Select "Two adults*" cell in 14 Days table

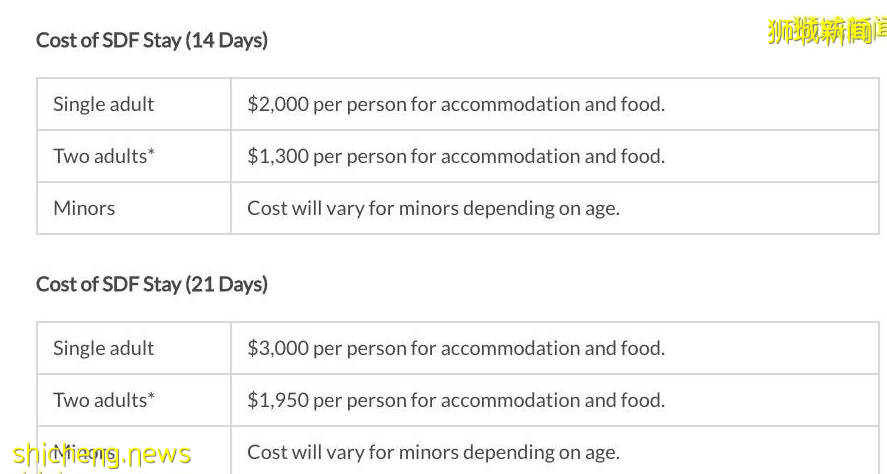(104, 156)
